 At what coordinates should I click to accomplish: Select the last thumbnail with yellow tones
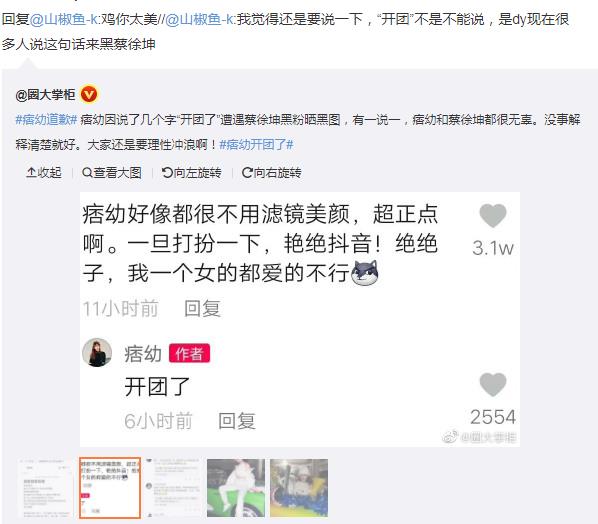(x=299, y=488)
